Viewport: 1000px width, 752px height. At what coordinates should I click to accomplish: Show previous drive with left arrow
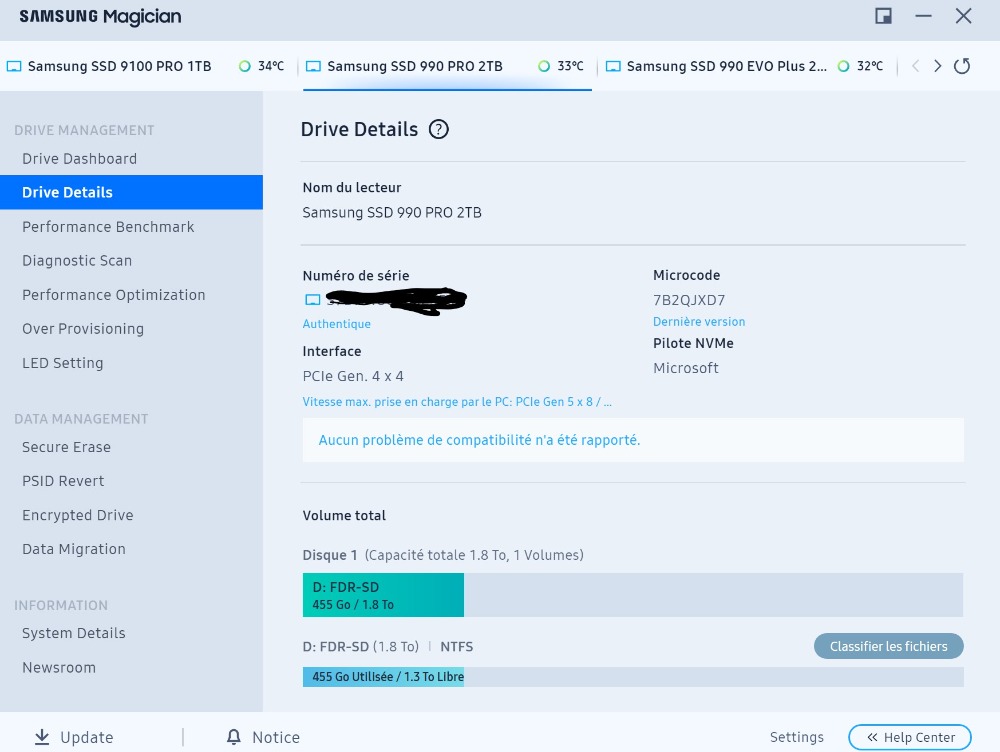(x=914, y=66)
